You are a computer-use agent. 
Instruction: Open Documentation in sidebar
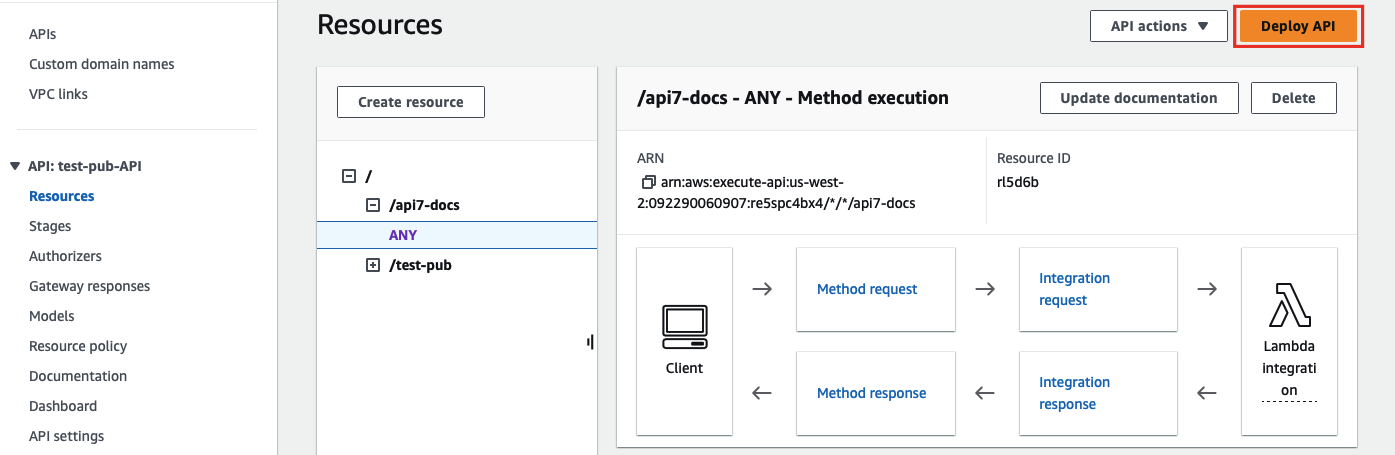78,376
